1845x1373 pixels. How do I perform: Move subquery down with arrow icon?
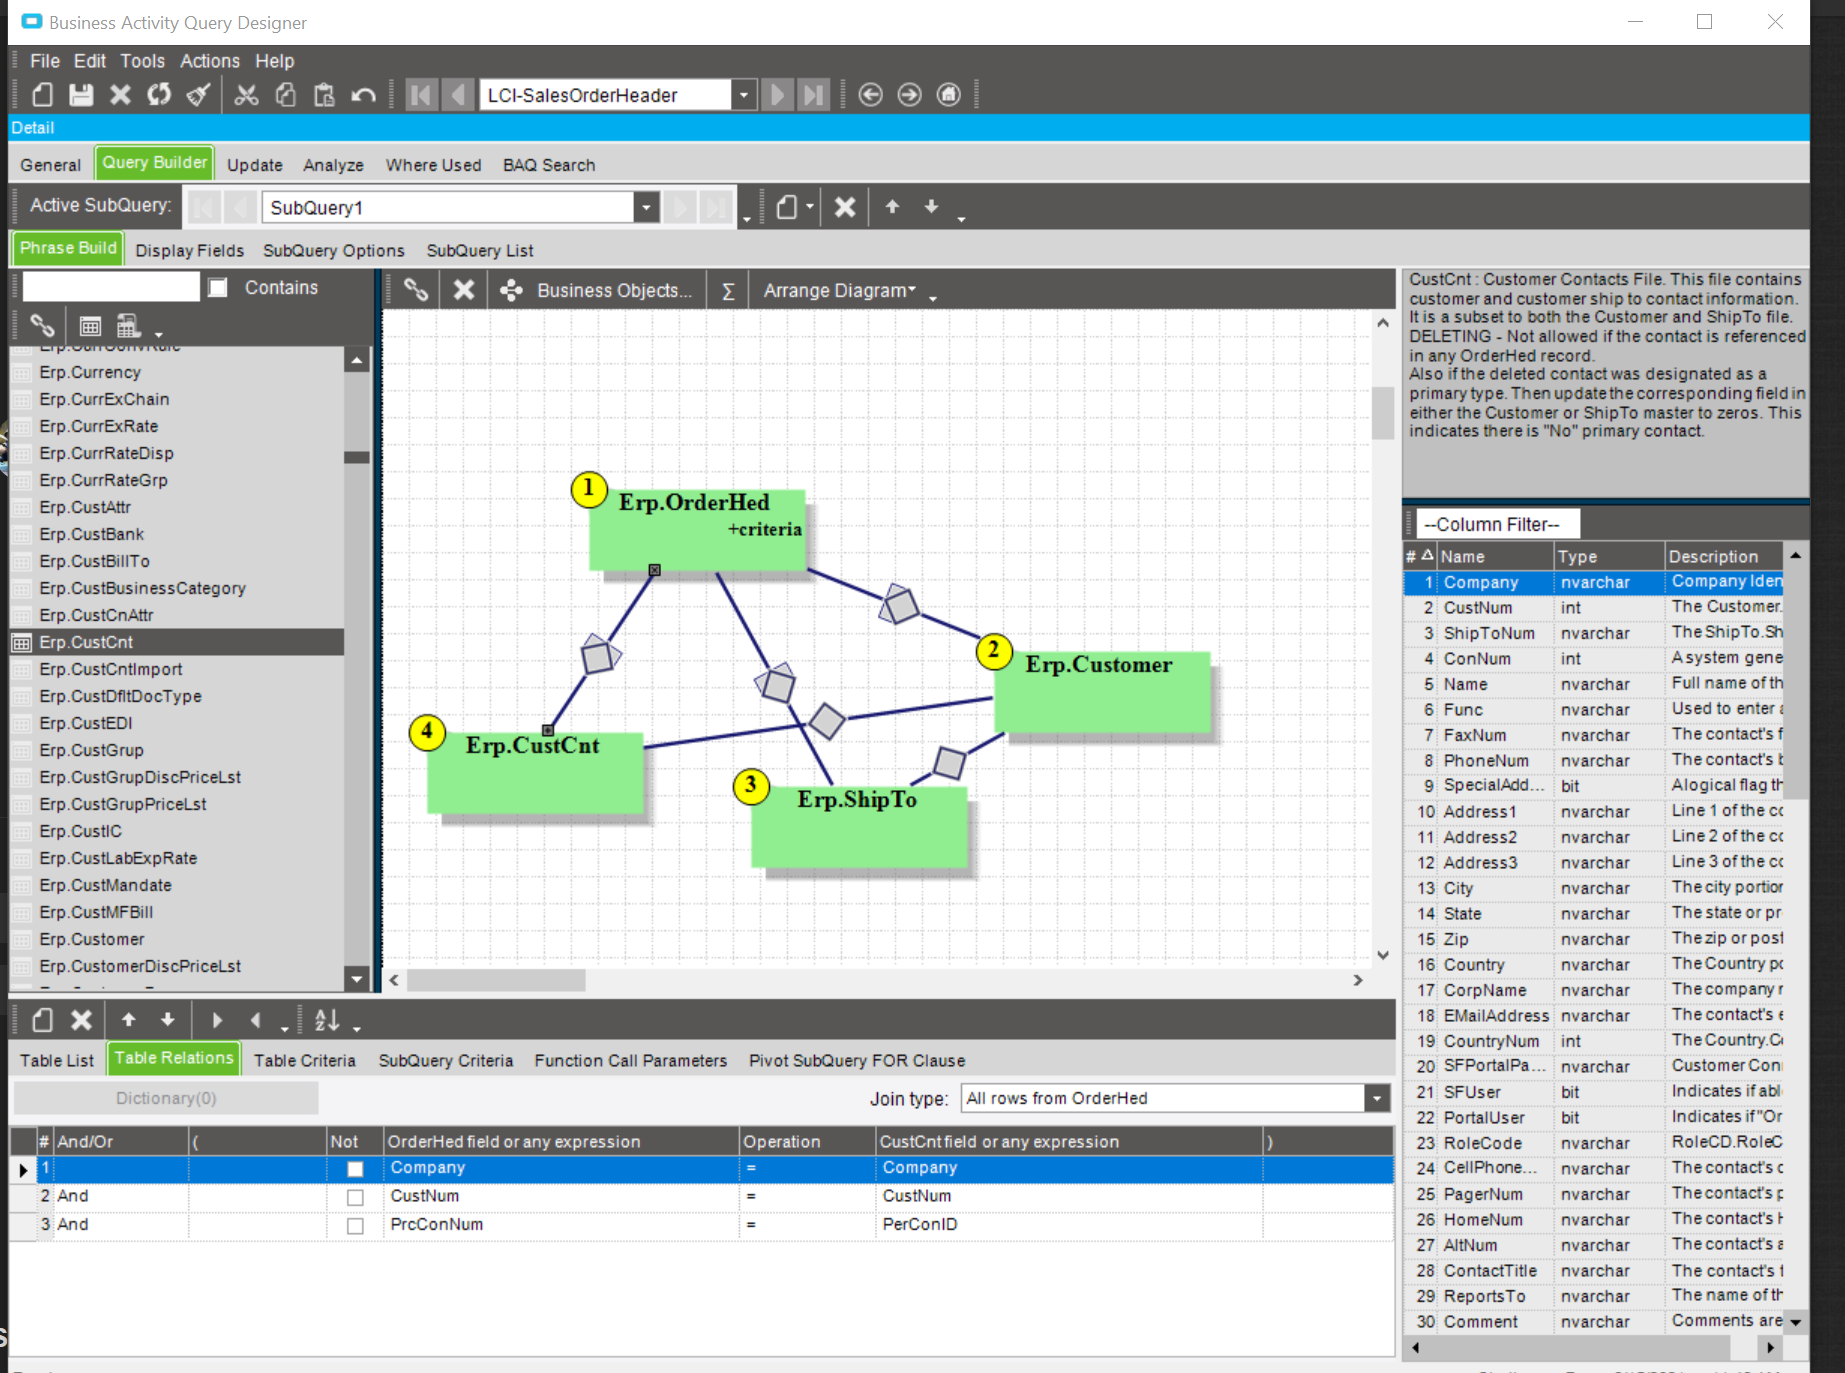pos(931,207)
